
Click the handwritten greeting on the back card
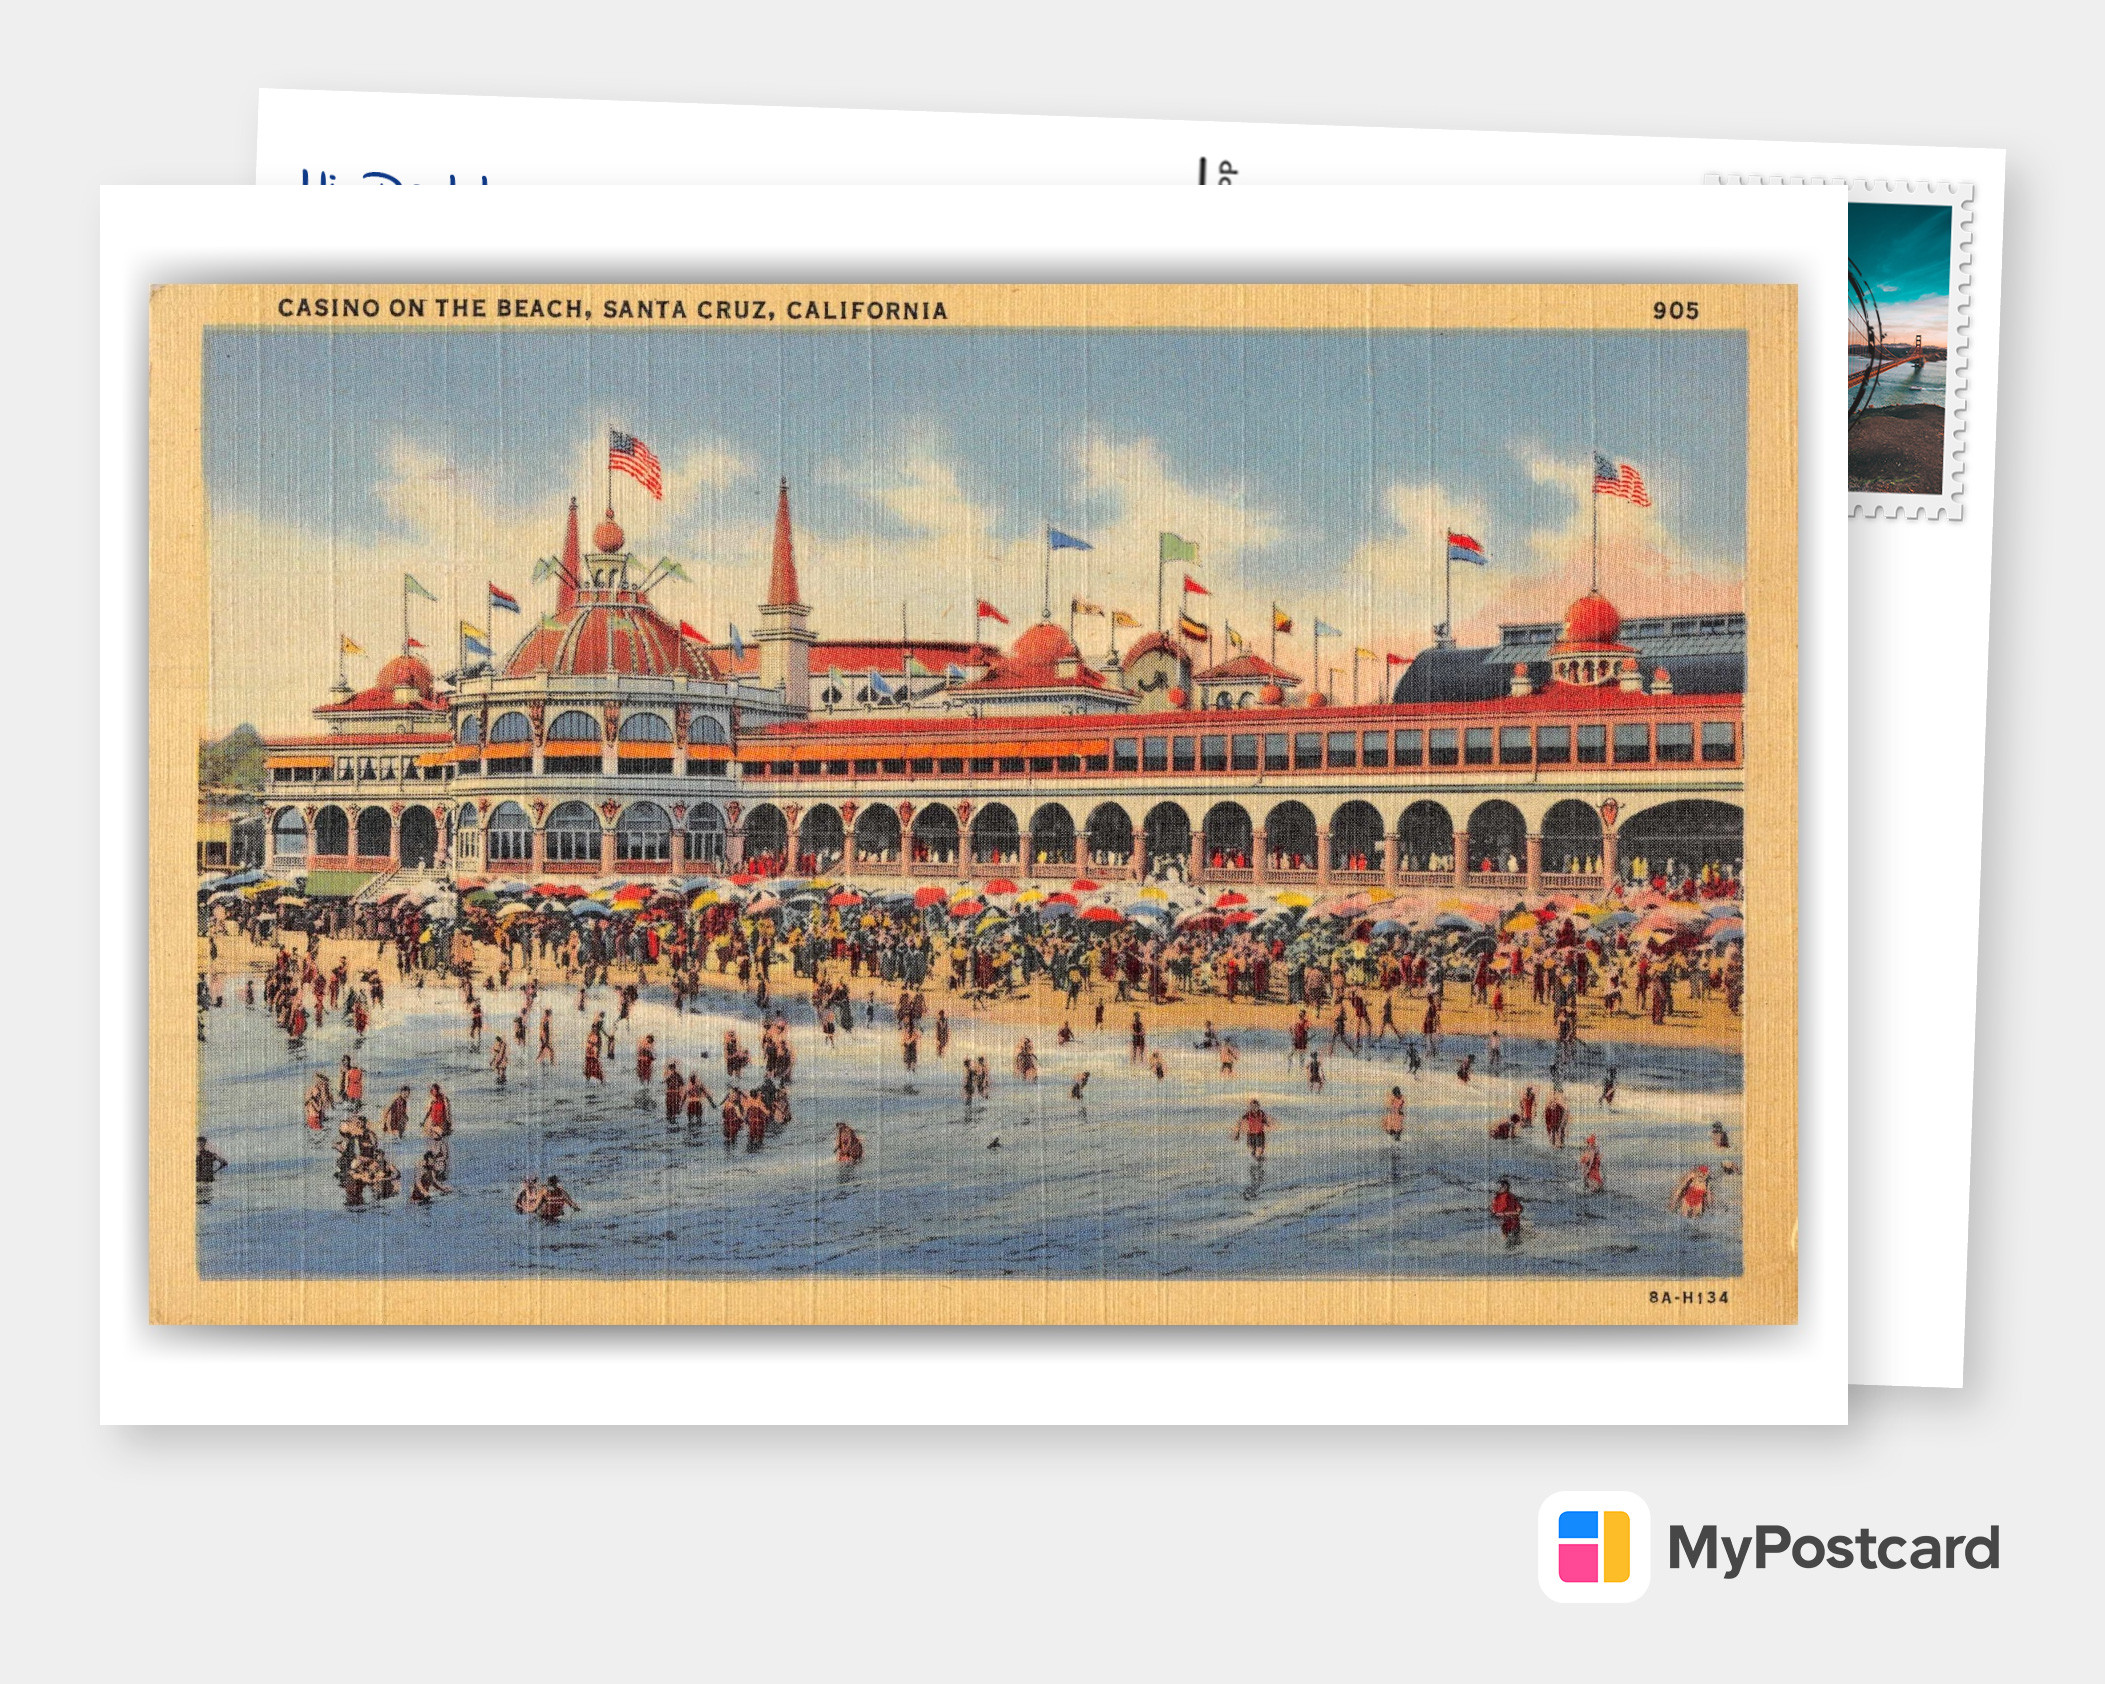click(x=395, y=177)
